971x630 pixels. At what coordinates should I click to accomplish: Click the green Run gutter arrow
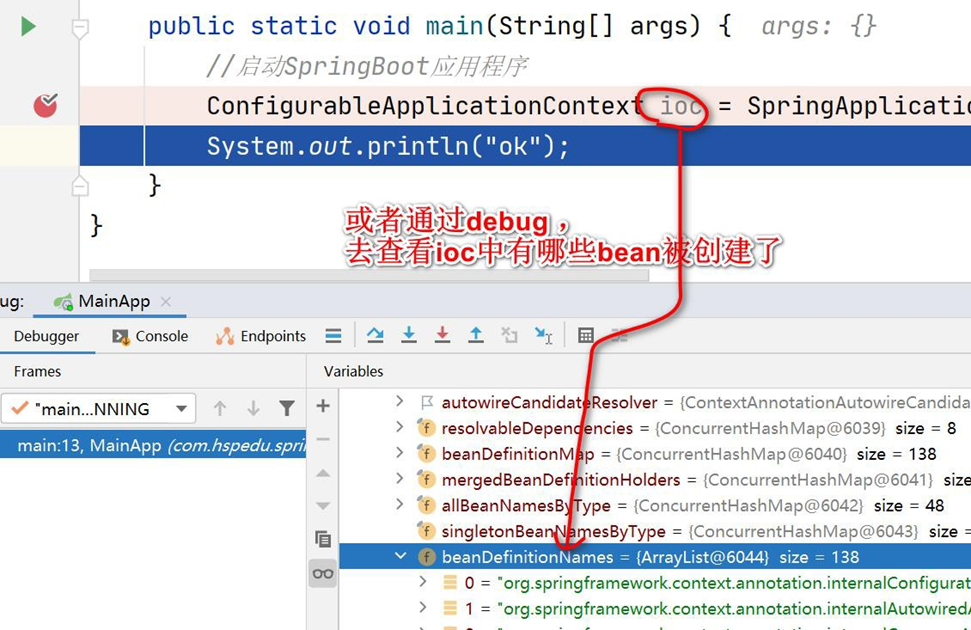28,26
